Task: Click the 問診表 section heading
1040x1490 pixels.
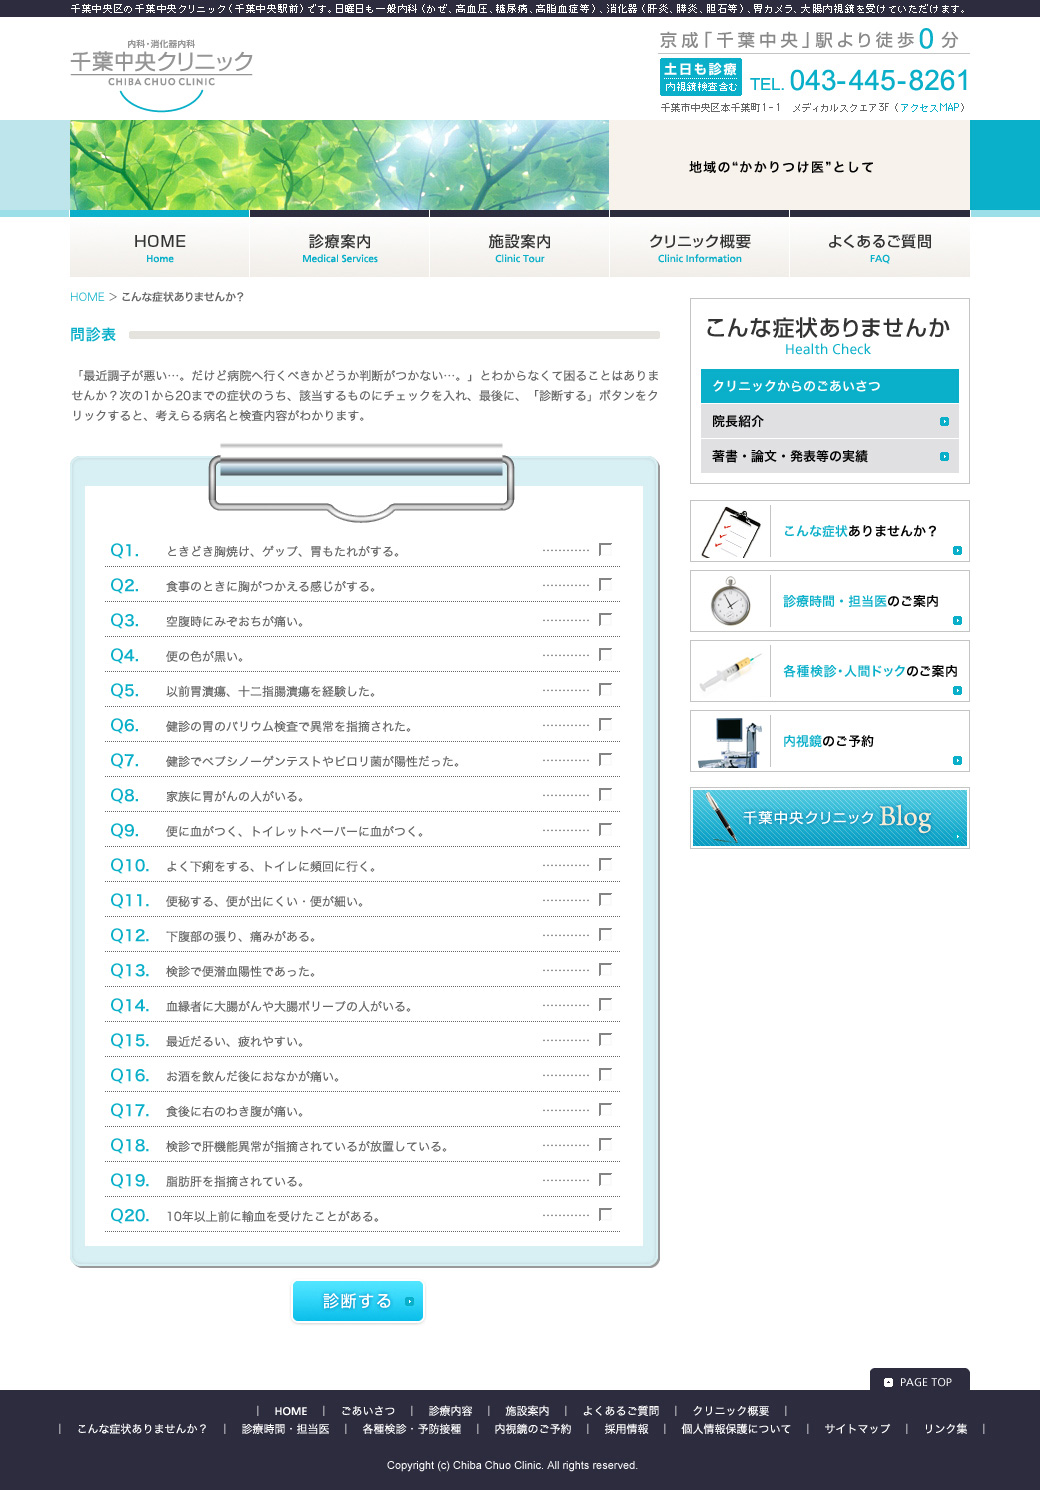Action: pyautogui.click(x=93, y=335)
